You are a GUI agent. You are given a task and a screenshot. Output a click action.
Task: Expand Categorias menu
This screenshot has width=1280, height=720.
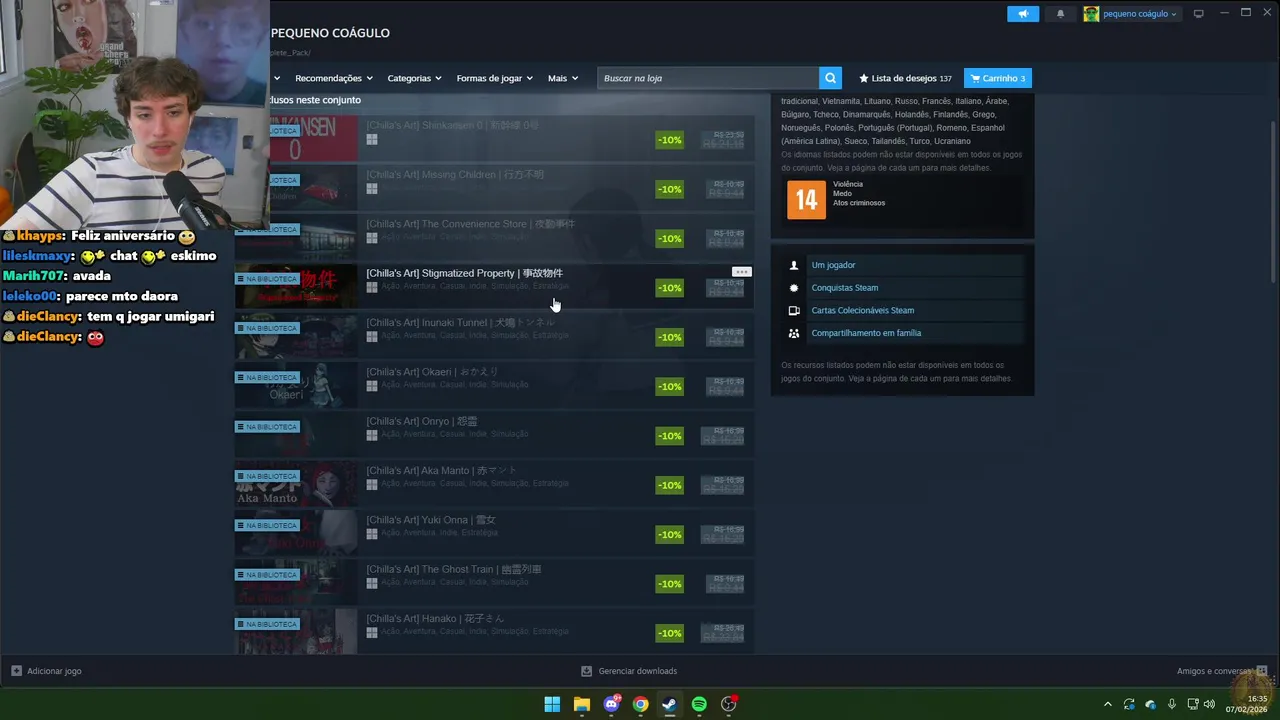(x=414, y=78)
